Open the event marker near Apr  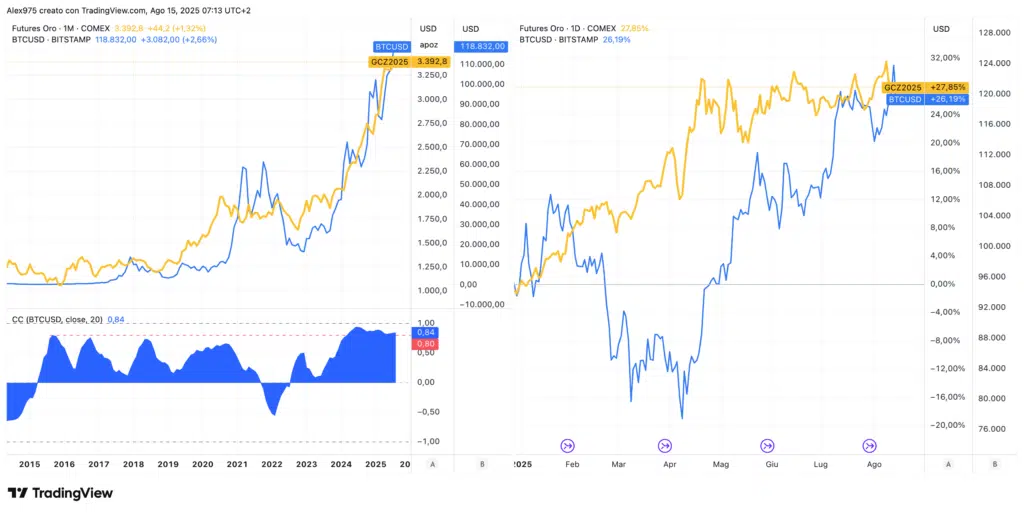[665, 445]
